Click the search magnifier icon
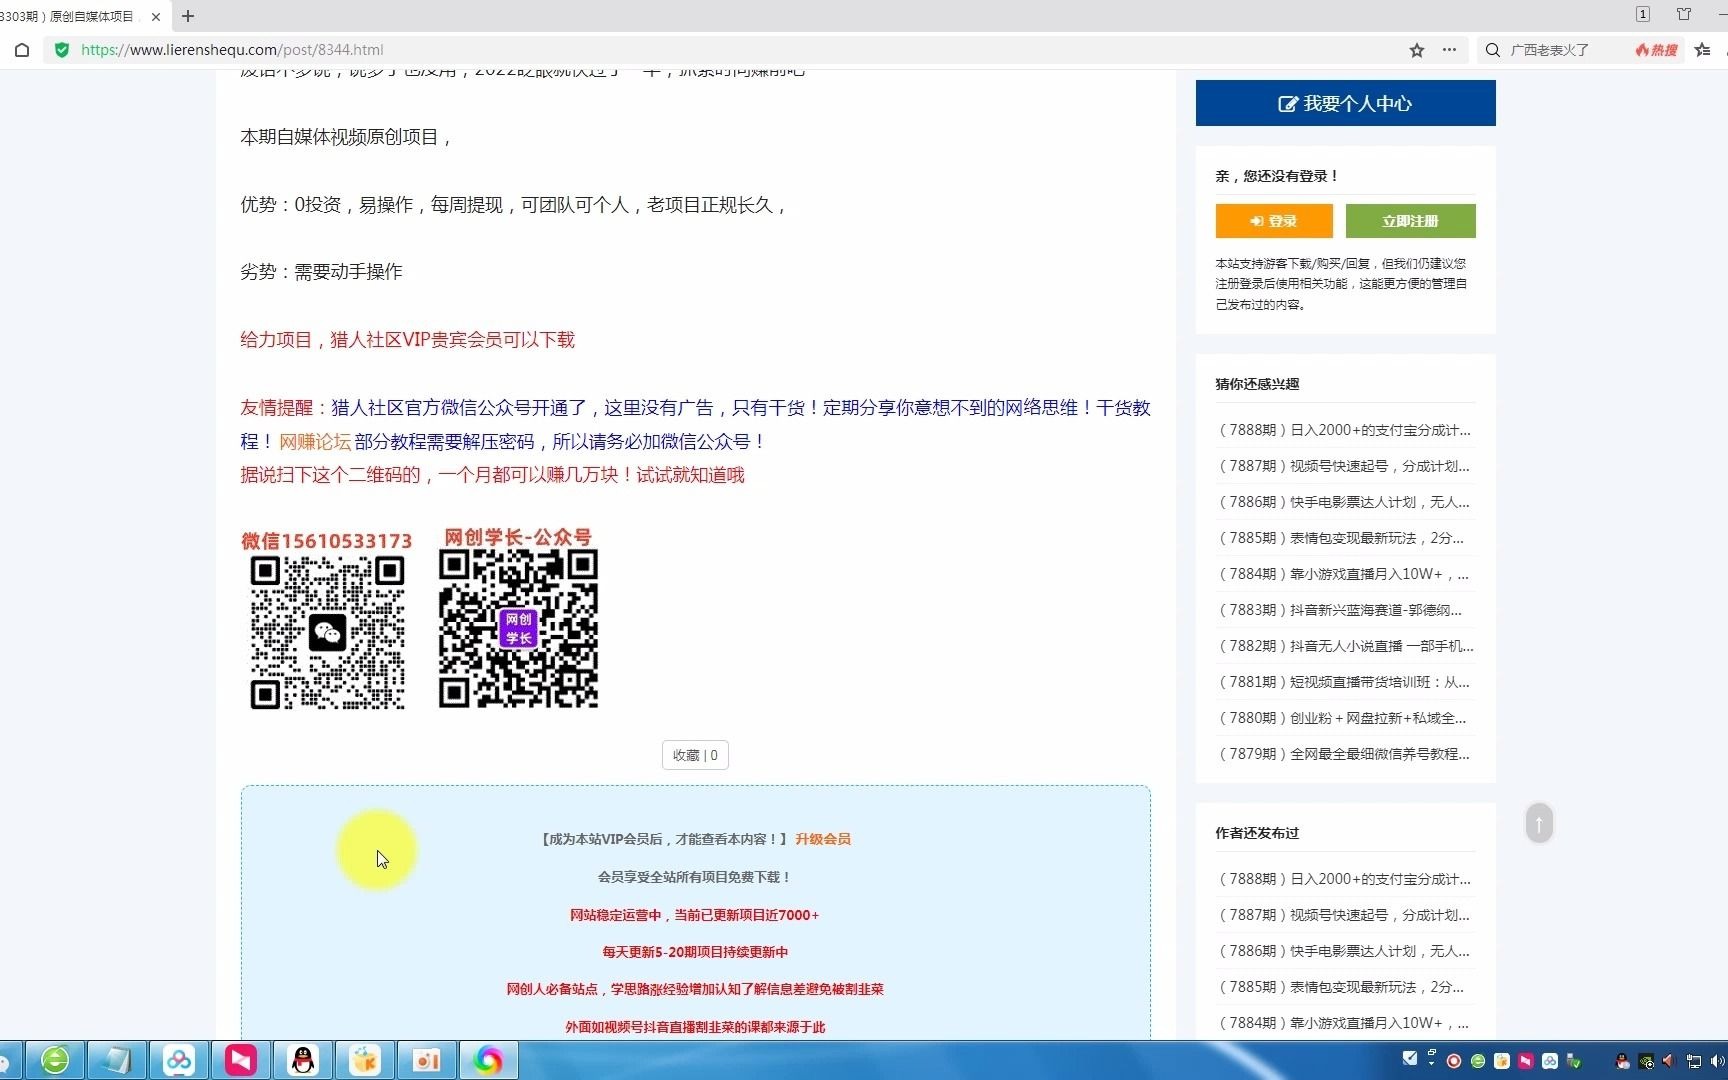1728x1080 pixels. 1493,50
